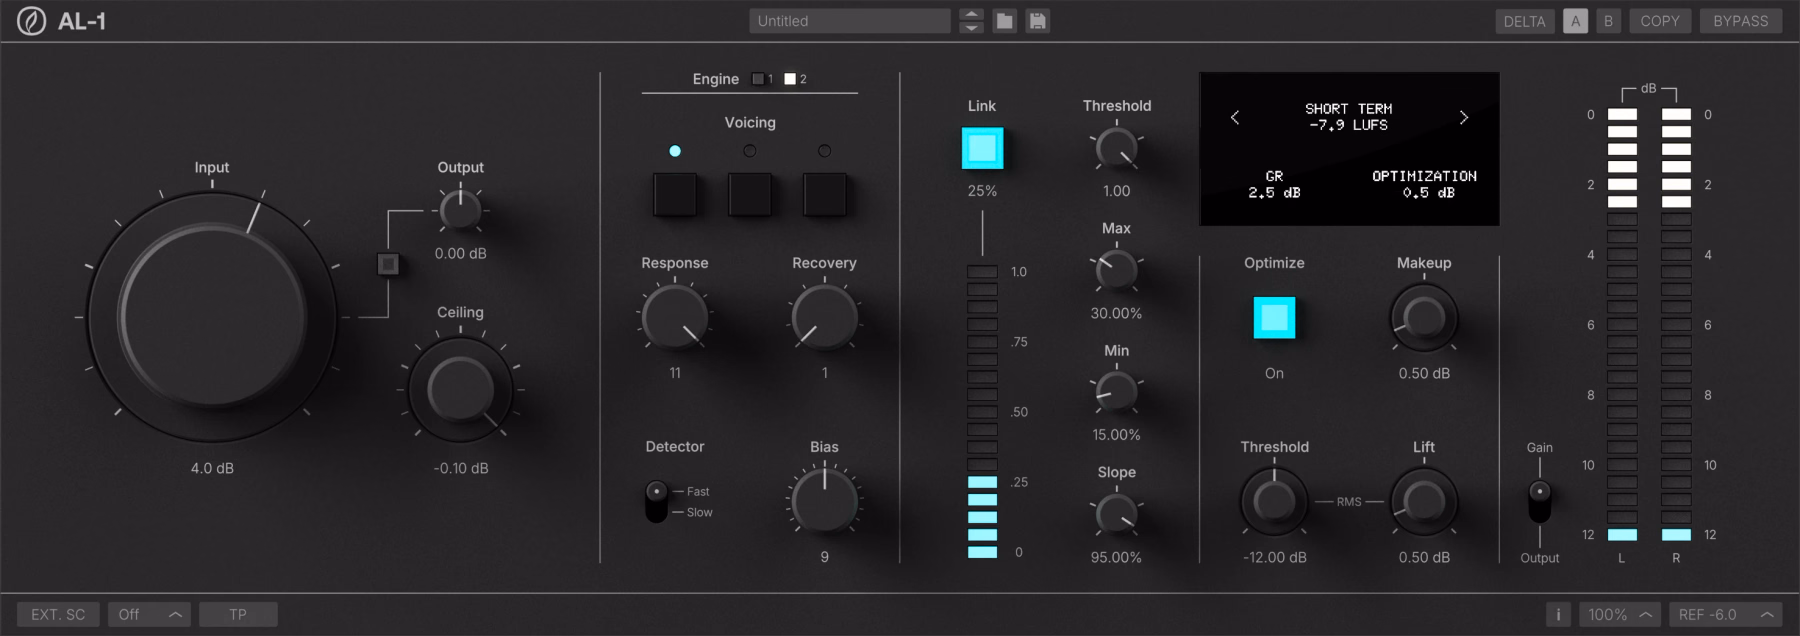The width and height of the screenshot is (1800, 636).
Task: Select Engine 2 checkbox
Action: pyautogui.click(x=790, y=79)
